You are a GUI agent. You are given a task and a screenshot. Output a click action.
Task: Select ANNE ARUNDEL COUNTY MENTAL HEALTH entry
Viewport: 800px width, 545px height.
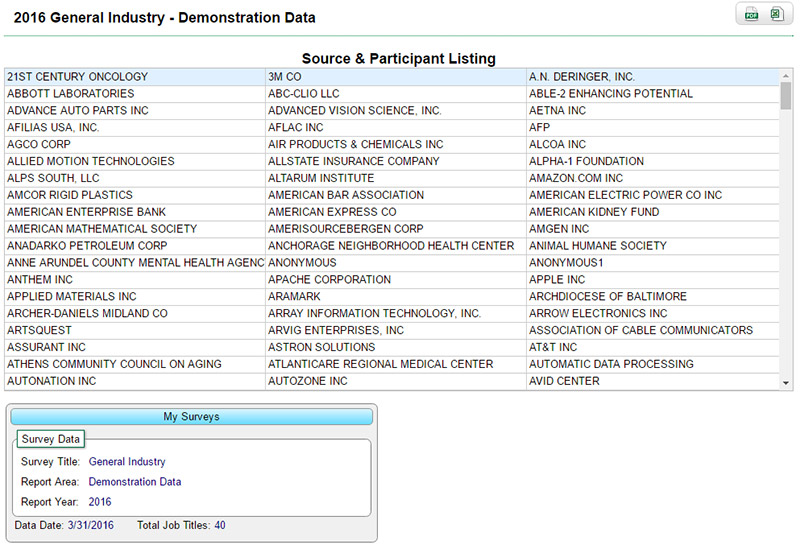pyautogui.click(x=135, y=262)
